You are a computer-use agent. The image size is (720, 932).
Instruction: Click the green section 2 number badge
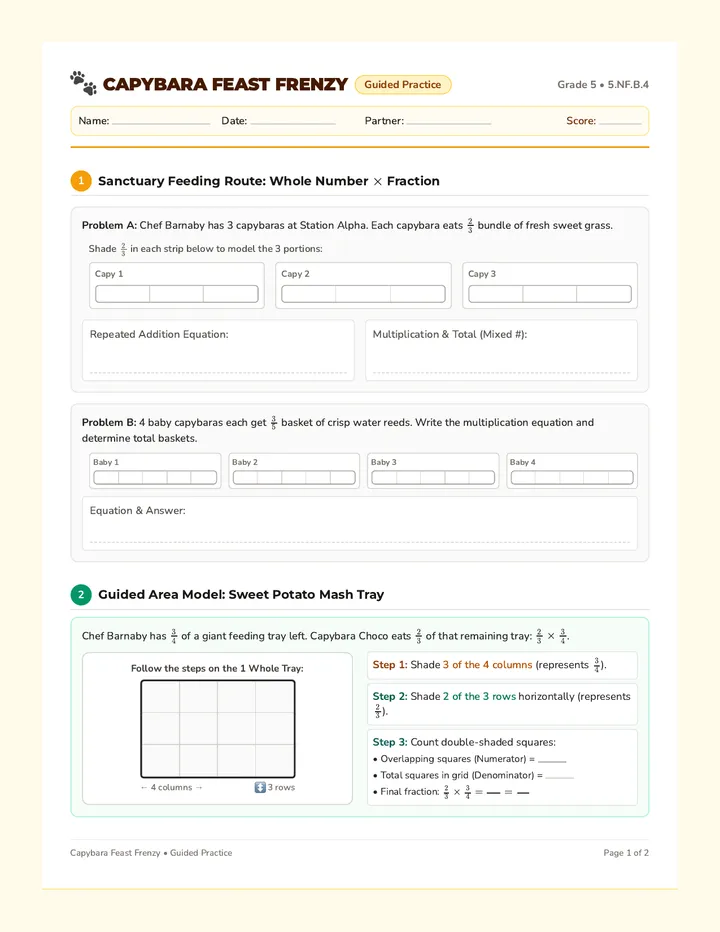point(81,594)
